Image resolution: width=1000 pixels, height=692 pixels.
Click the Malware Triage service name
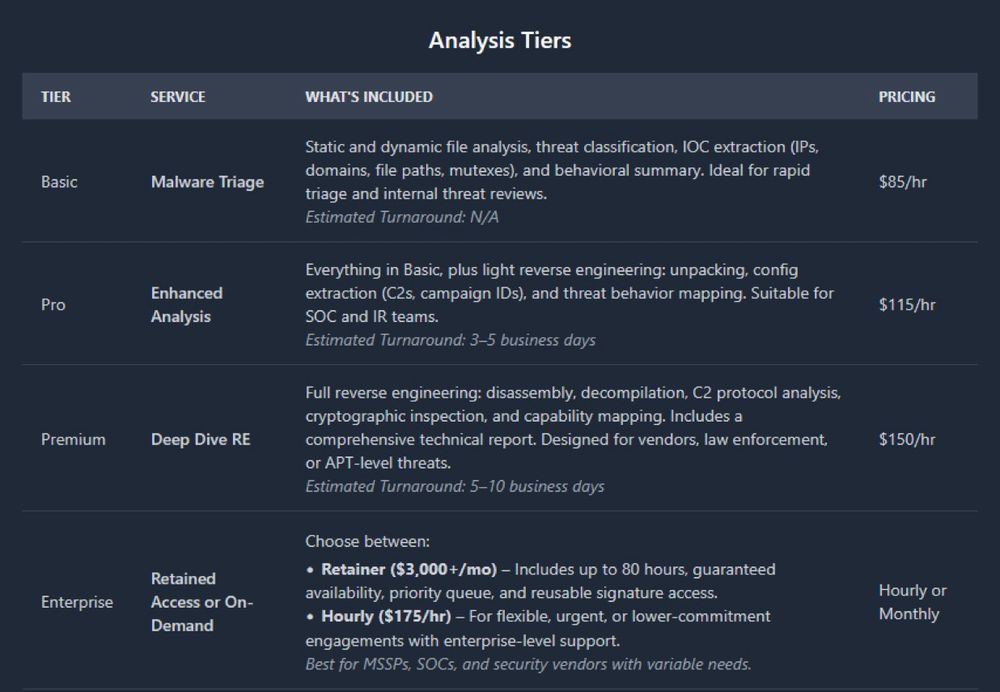(x=207, y=182)
